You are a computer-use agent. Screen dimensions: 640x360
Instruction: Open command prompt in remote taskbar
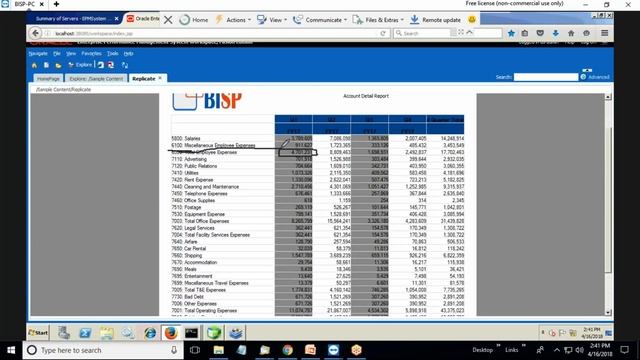pos(191,333)
